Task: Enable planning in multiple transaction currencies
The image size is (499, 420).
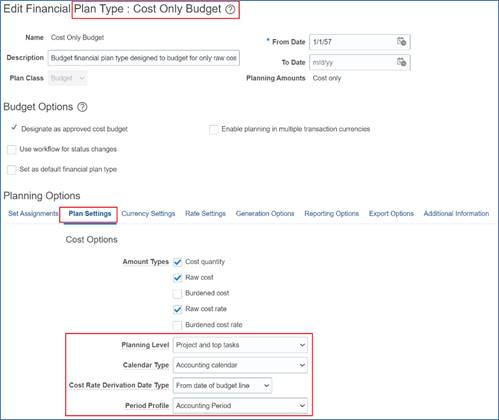Action: (x=214, y=129)
